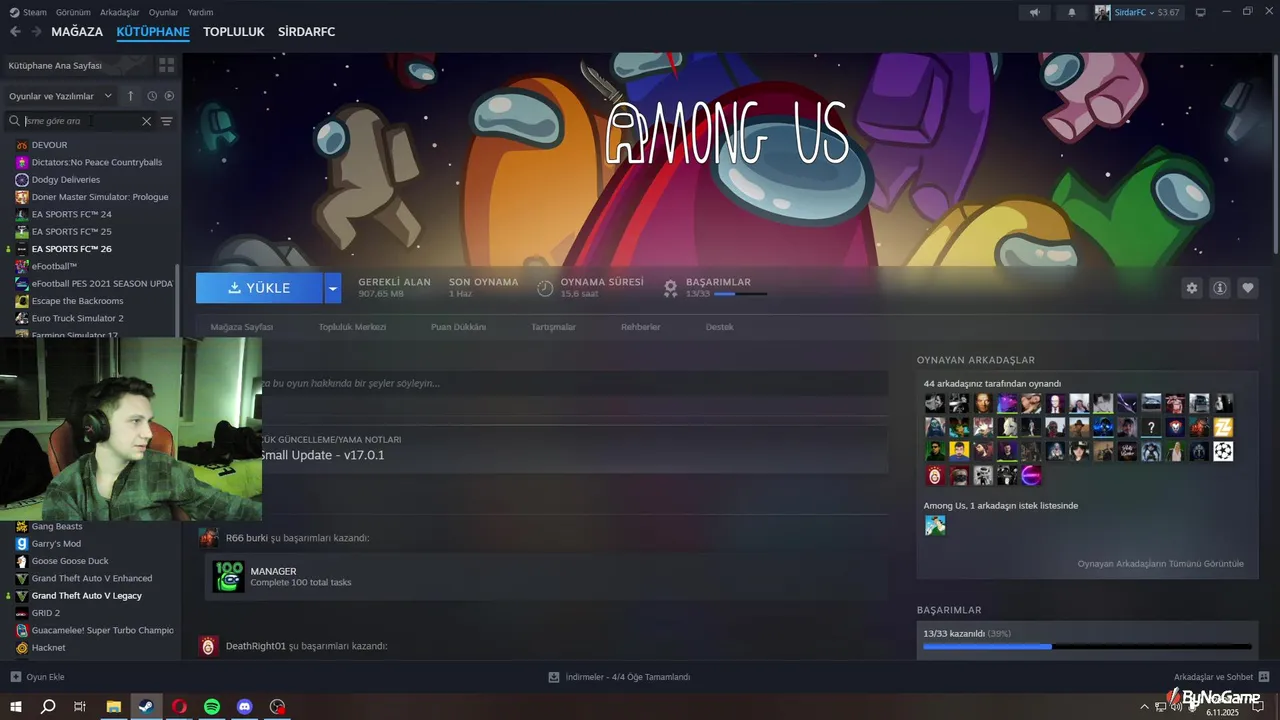Open the Arkadaşlar menu
1280x720 pixels.
pos(120,12)
